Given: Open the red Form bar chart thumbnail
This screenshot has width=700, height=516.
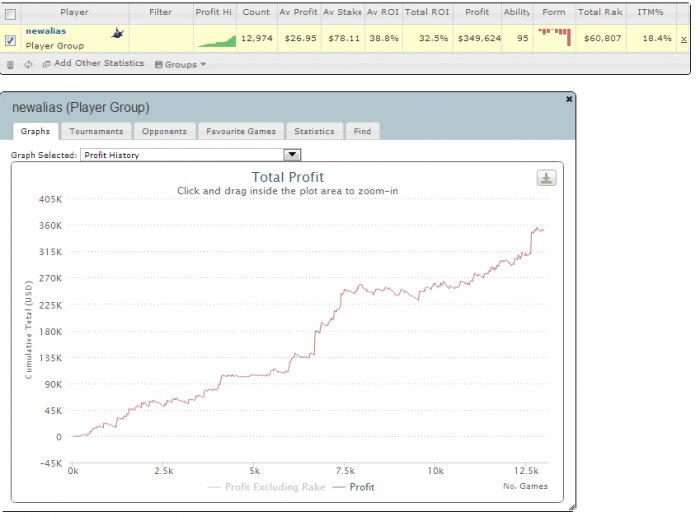Looking at the screenshot, I should point(554,37).
